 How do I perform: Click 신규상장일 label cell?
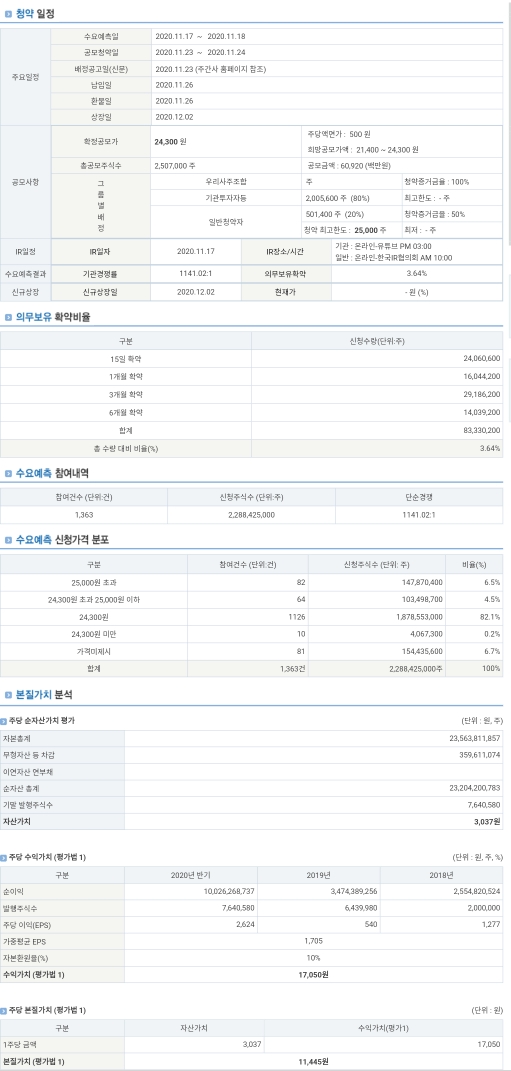101,292
